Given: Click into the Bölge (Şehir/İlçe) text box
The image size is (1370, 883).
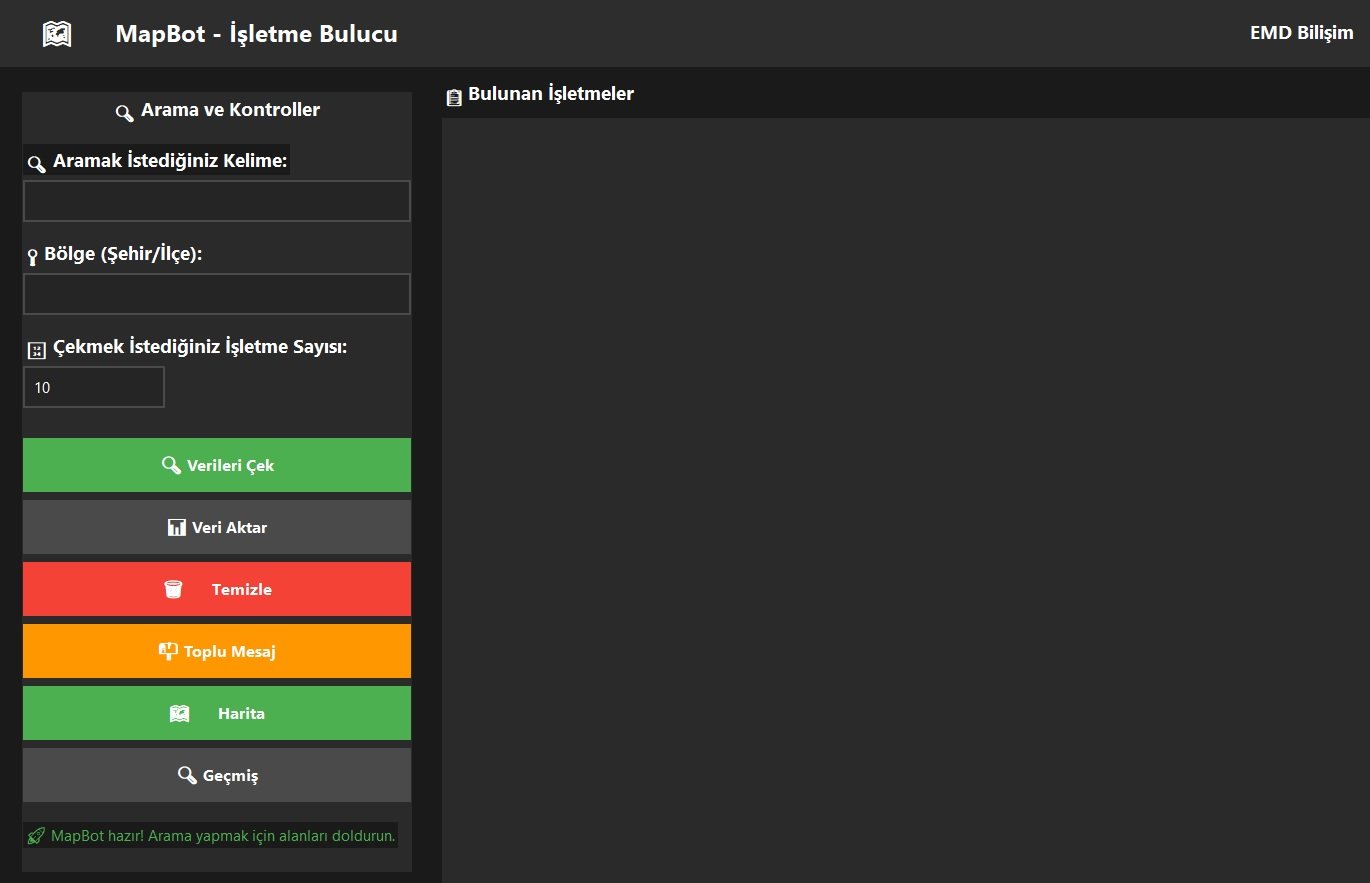Looking at the screenshot, I should tap(217, 294).
